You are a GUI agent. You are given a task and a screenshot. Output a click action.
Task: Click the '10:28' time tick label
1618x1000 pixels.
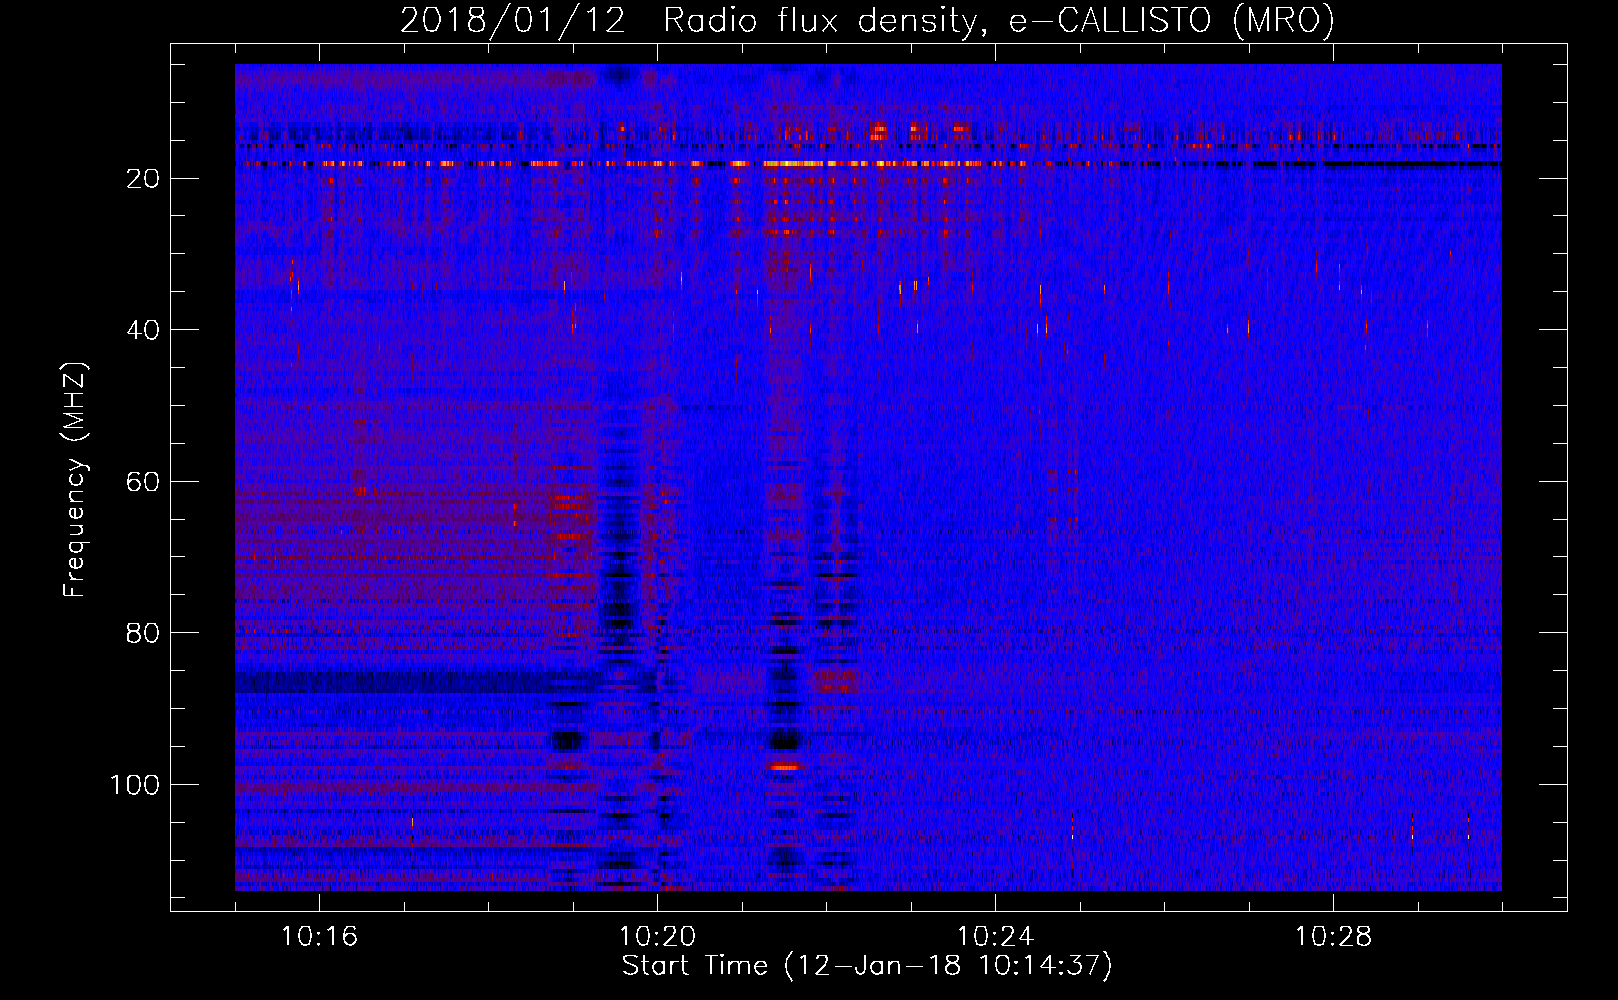coord(1333,937)
